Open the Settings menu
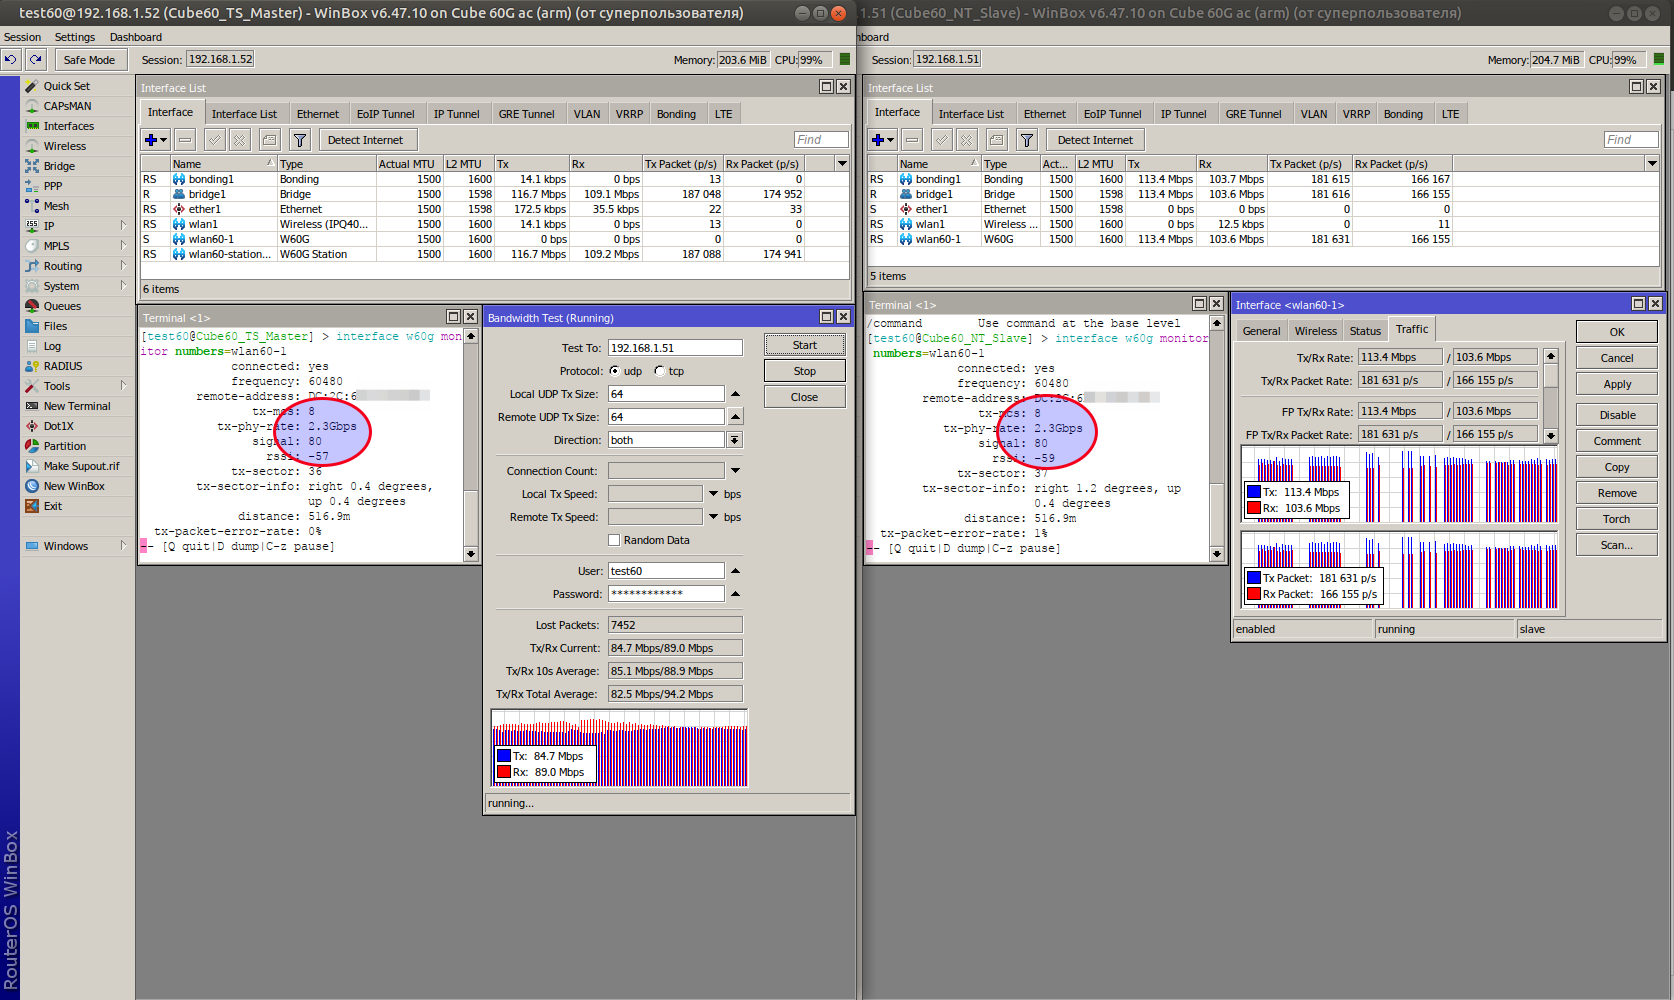 pos(75,37)
